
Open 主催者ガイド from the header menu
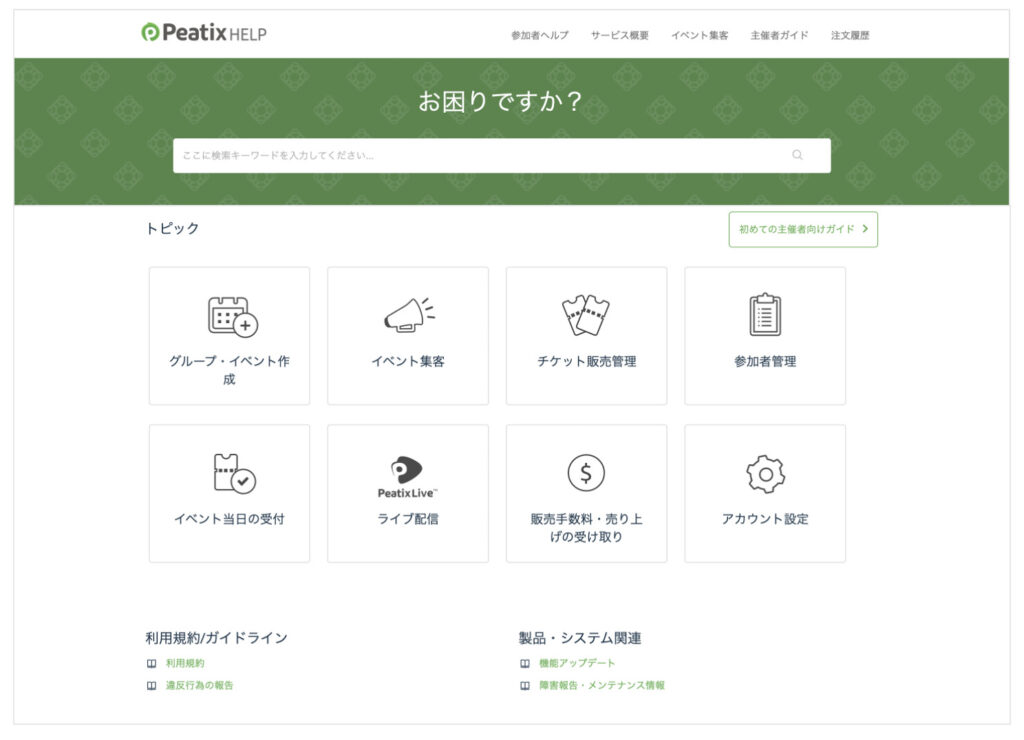779,35
